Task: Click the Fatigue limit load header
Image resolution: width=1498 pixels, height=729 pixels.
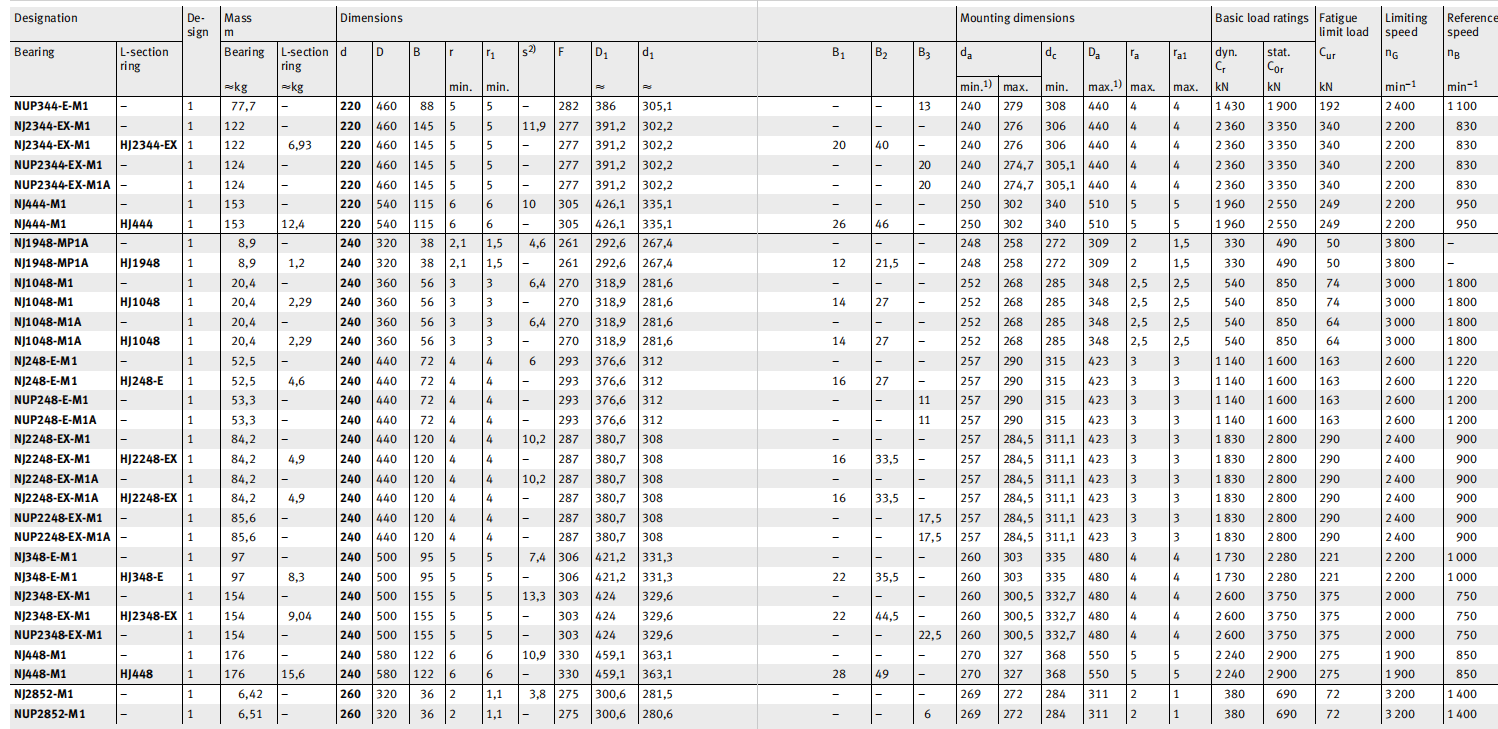Action: (1343, 25)
